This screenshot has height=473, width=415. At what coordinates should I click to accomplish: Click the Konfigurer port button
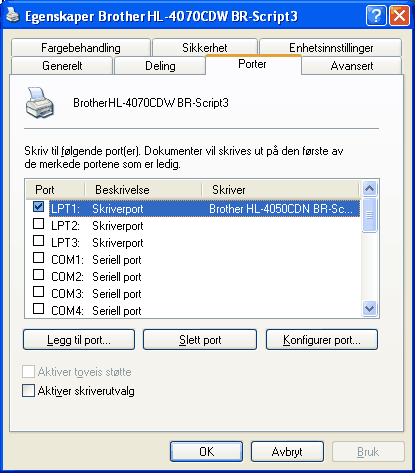pos(322,340)
